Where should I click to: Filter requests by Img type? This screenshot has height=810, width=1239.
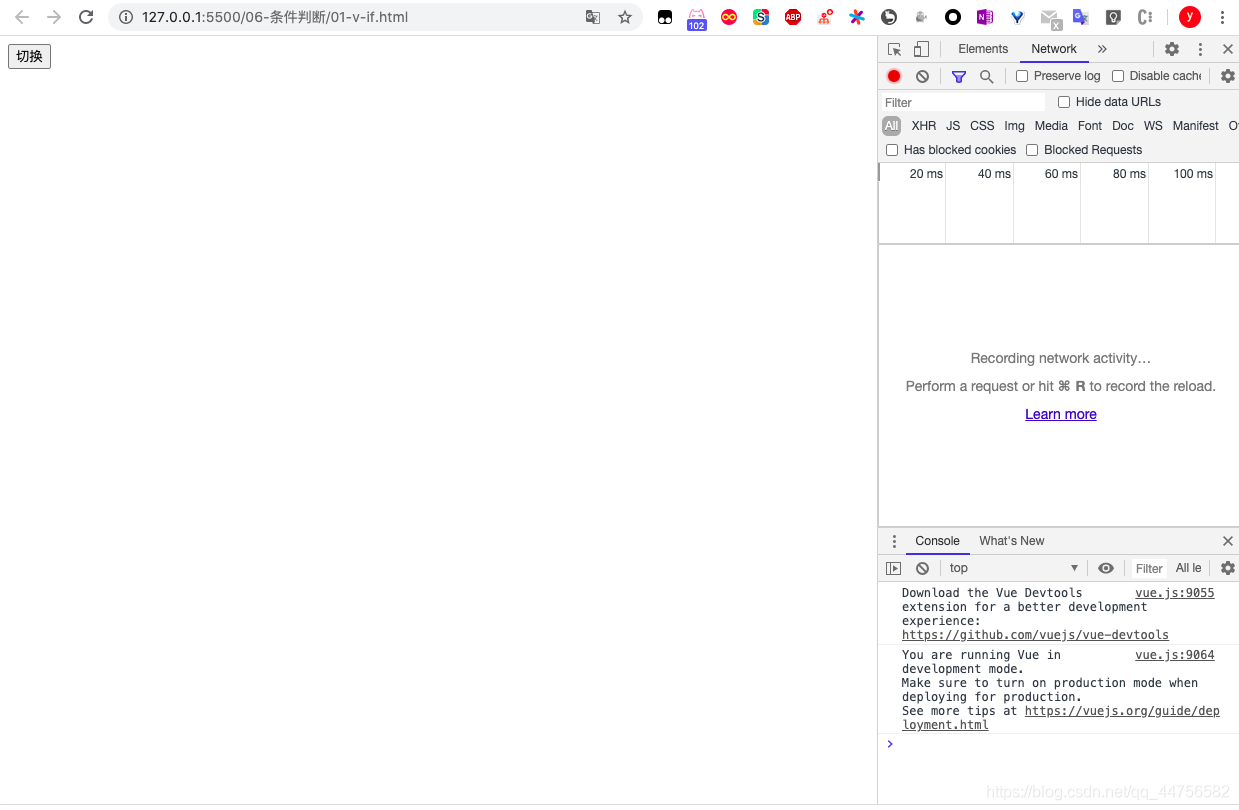click(1014, 126)
